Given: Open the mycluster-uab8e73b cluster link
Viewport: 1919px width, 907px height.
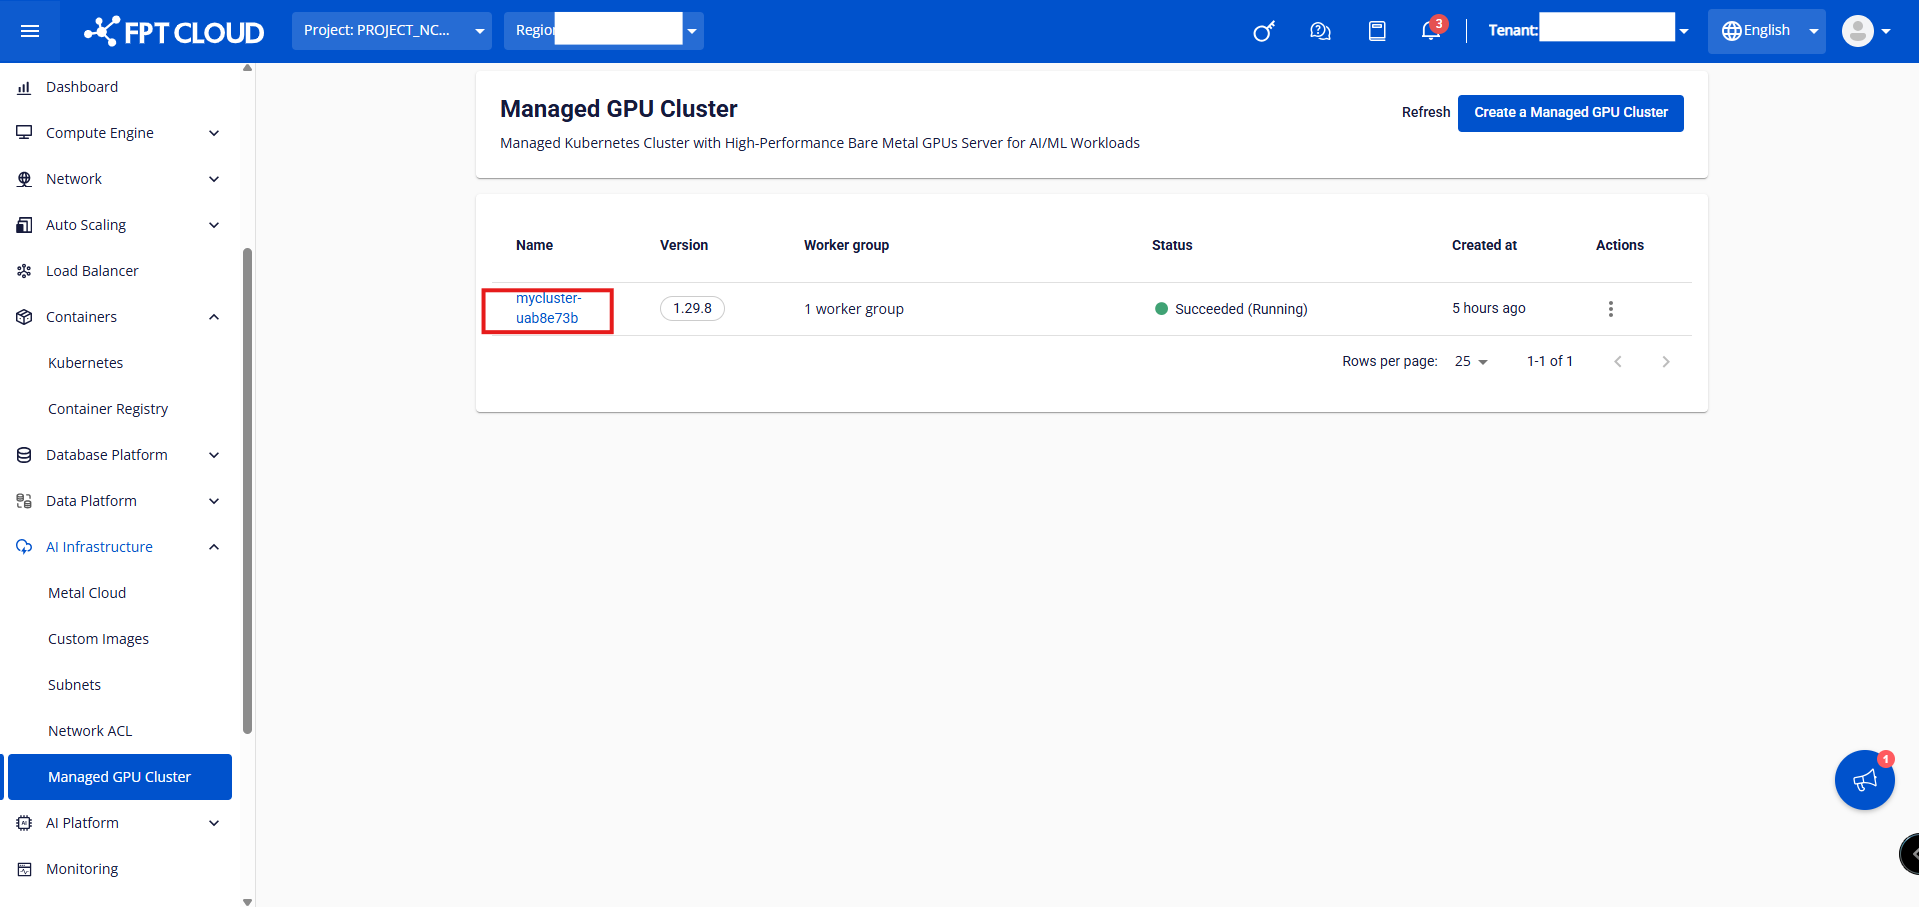Looking at the screenshot, I should 548,308.
